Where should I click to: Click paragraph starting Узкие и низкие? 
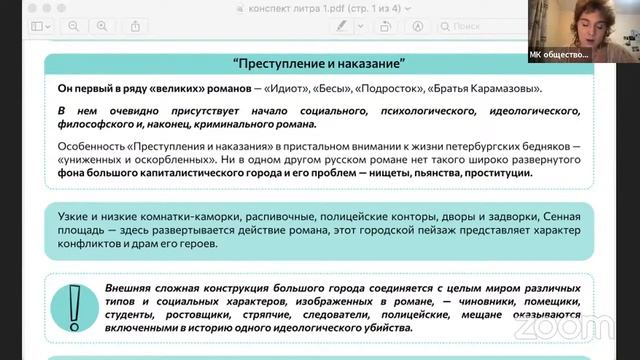(x=319, y=230)
